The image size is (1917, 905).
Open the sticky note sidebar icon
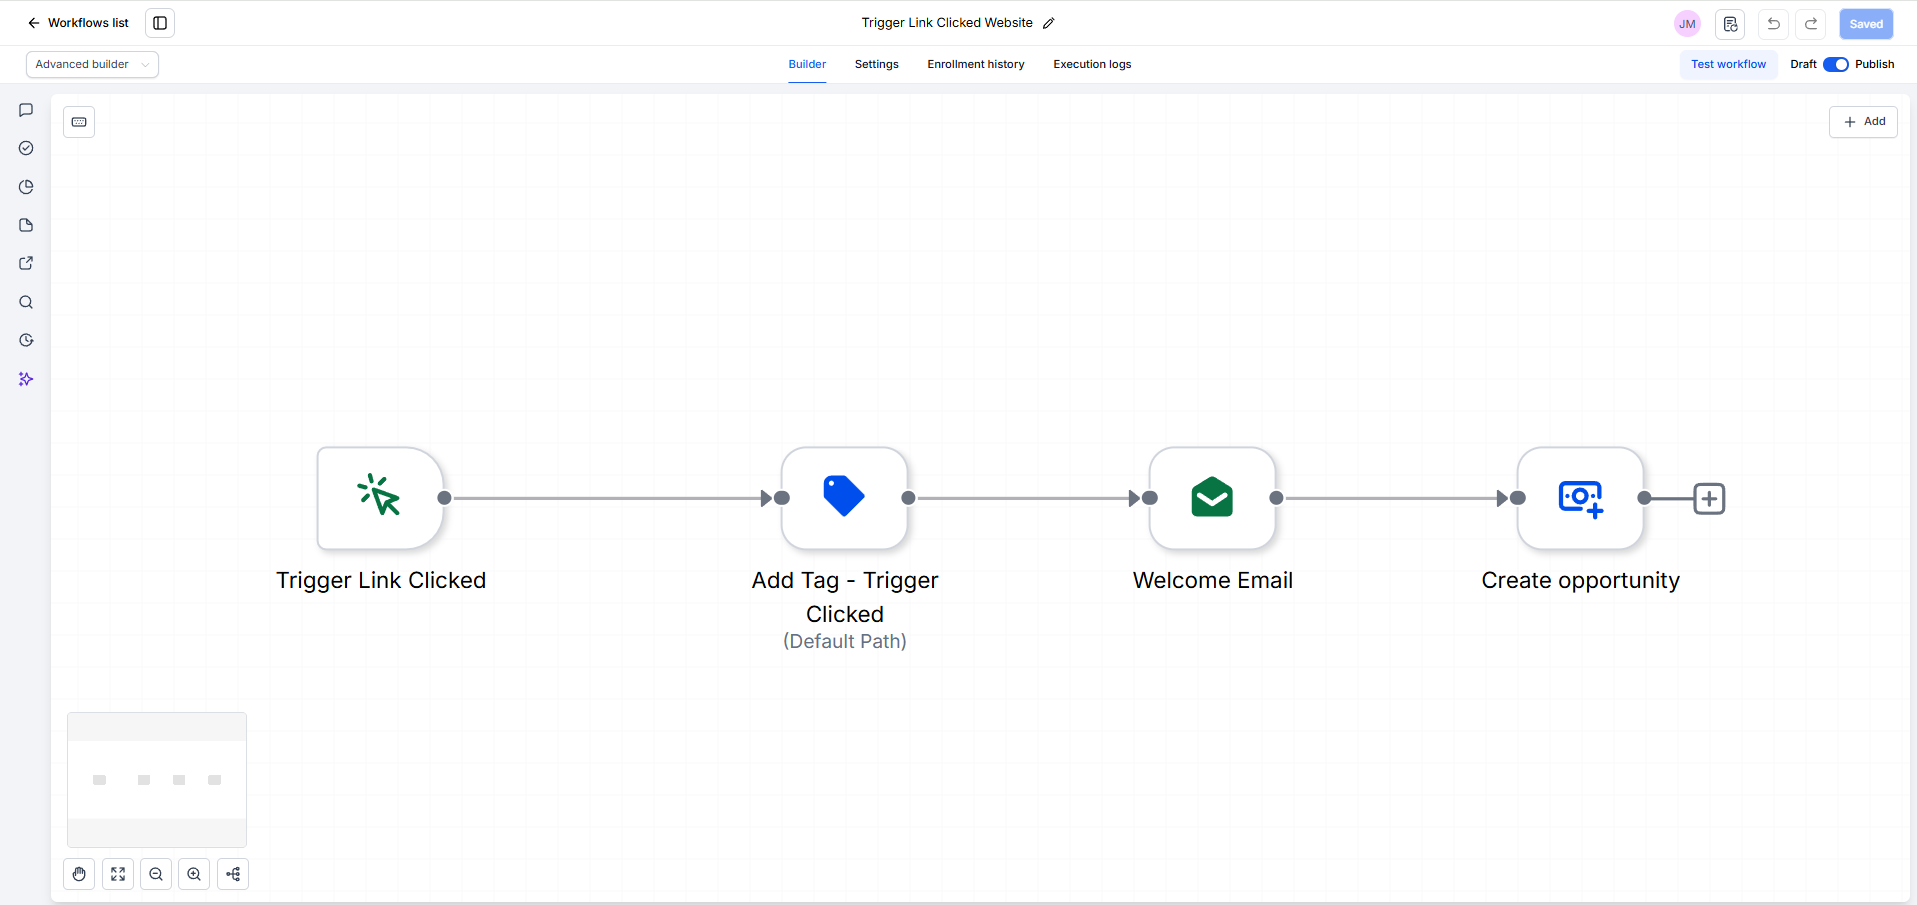(x=26, y=225)
